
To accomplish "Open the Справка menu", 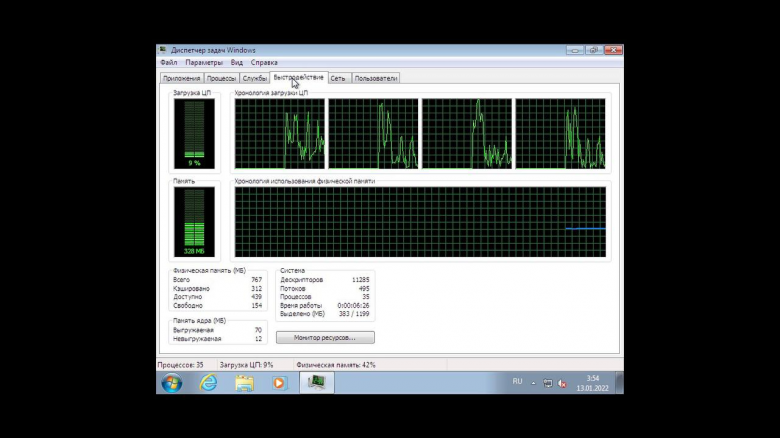I will (264, 63).
